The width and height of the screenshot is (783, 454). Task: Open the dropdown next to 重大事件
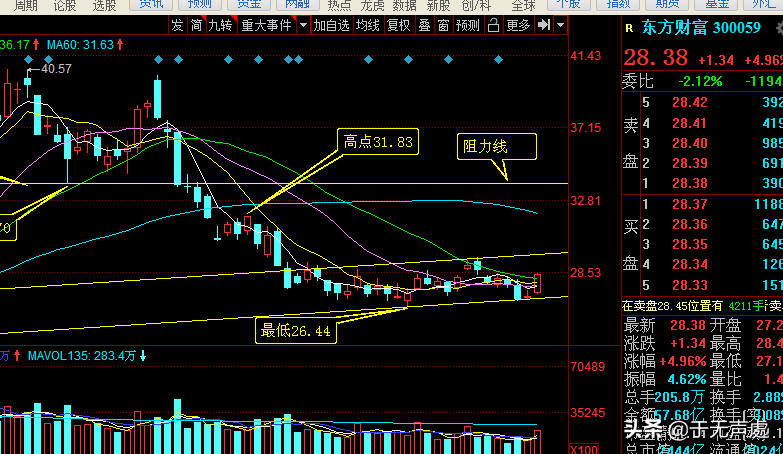click(303, 25)
